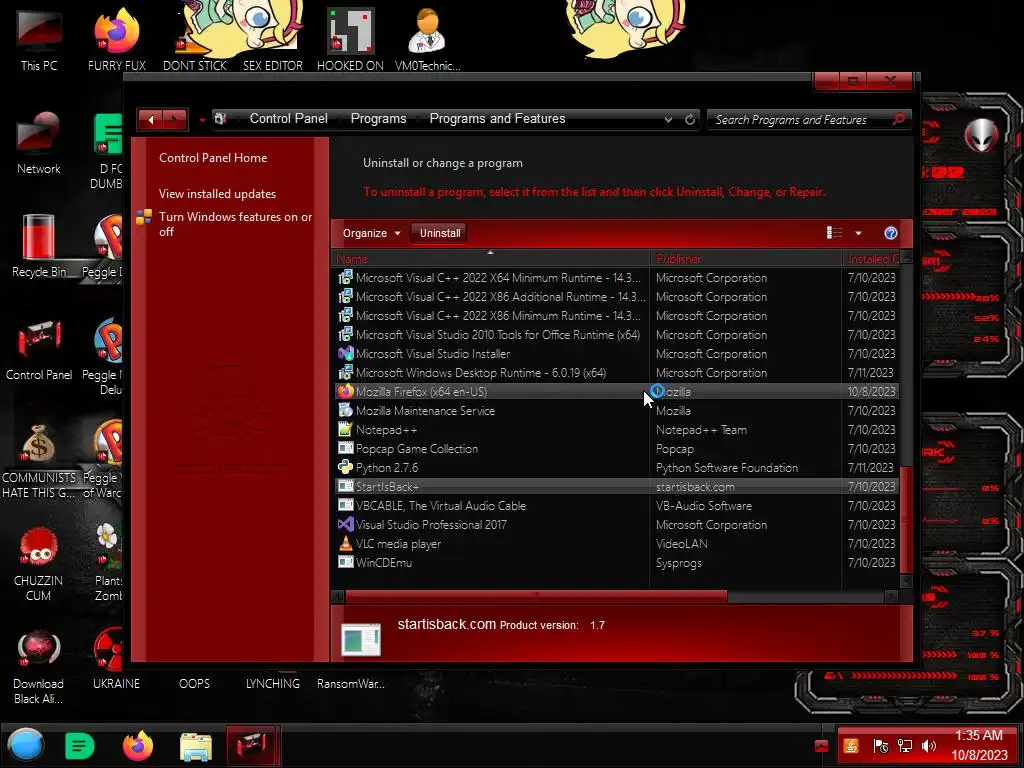Go forward with the navigation arrow
Screen dimensions: 1024x768
coord(175,120)
